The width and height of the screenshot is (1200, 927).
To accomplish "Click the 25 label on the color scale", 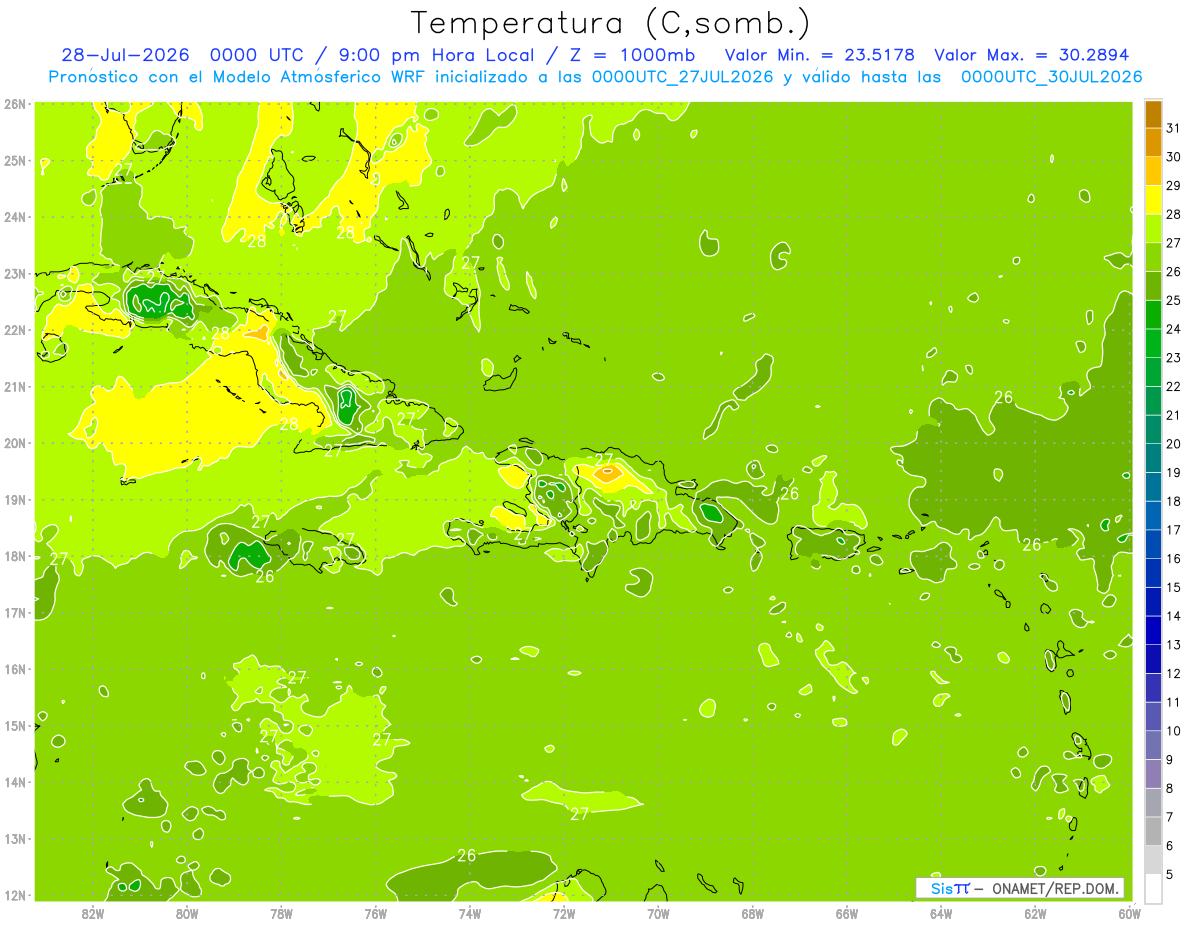I will click(1173, 300).
